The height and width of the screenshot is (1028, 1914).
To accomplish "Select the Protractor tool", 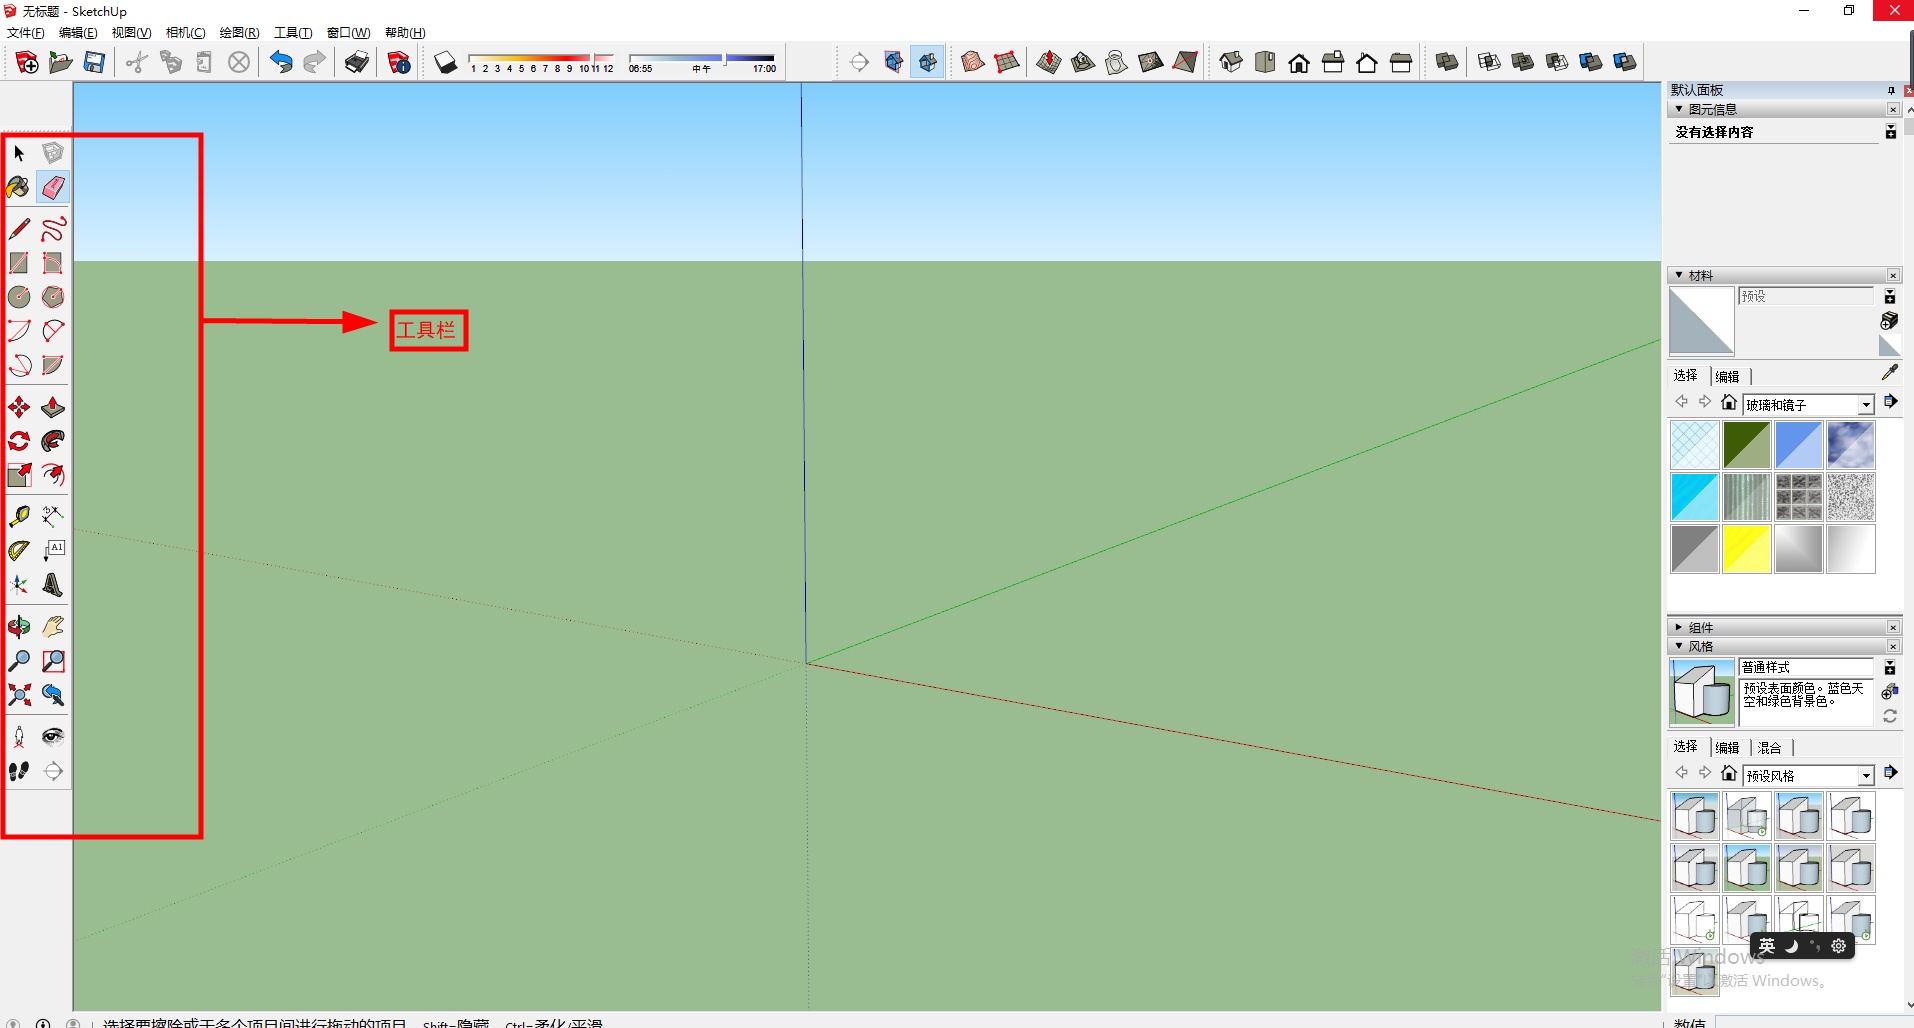I will pyautogui.click(x=19, y=550).
